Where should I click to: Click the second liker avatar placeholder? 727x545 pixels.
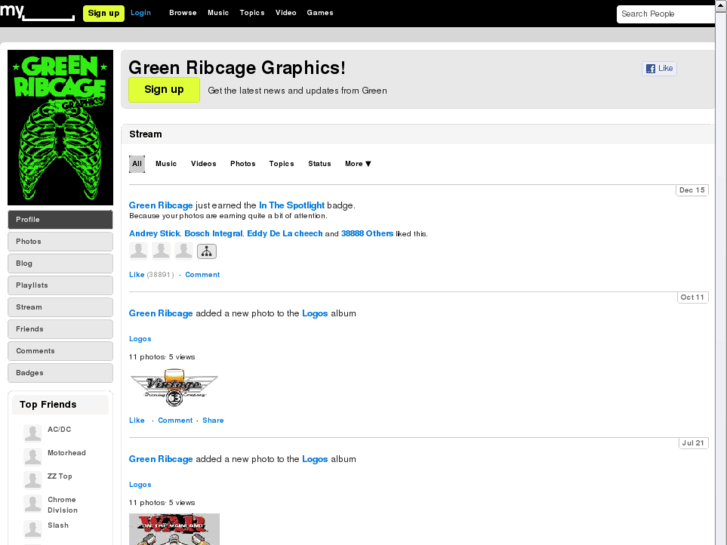[161, 251]
